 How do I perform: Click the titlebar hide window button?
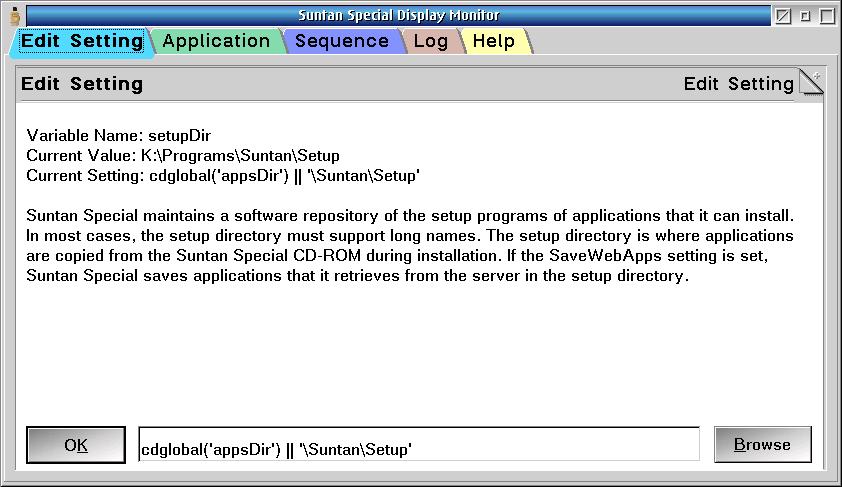(783, 16)
